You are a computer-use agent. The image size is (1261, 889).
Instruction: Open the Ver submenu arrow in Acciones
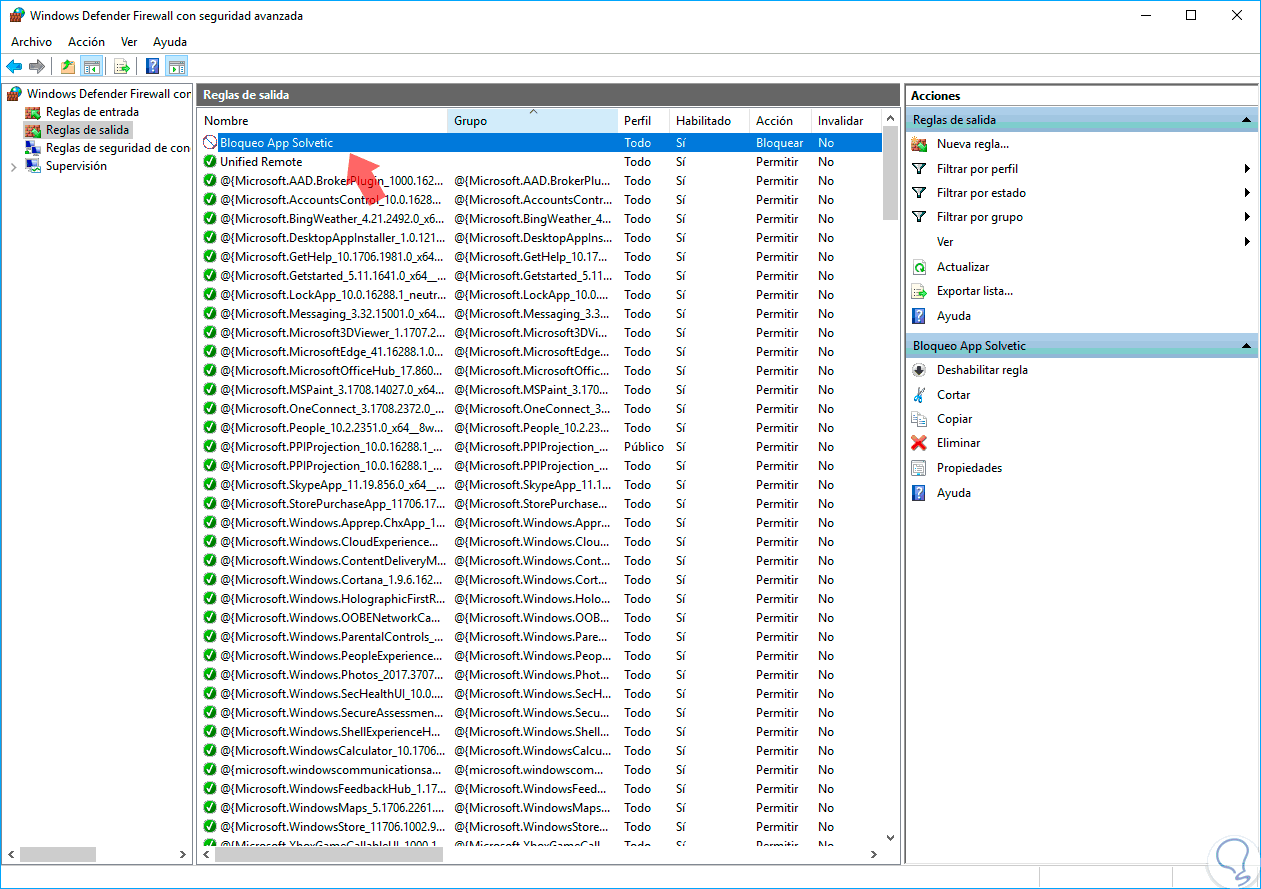[1247, 242]
